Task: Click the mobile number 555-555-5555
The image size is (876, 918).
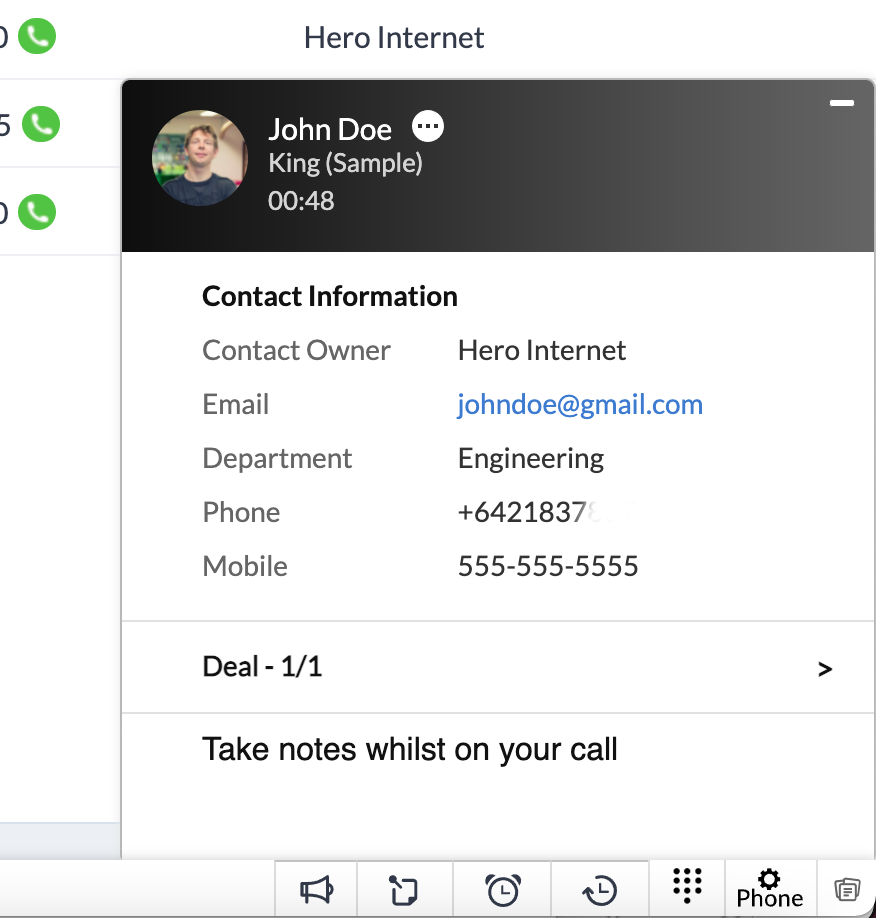Action: coord(548,566)
